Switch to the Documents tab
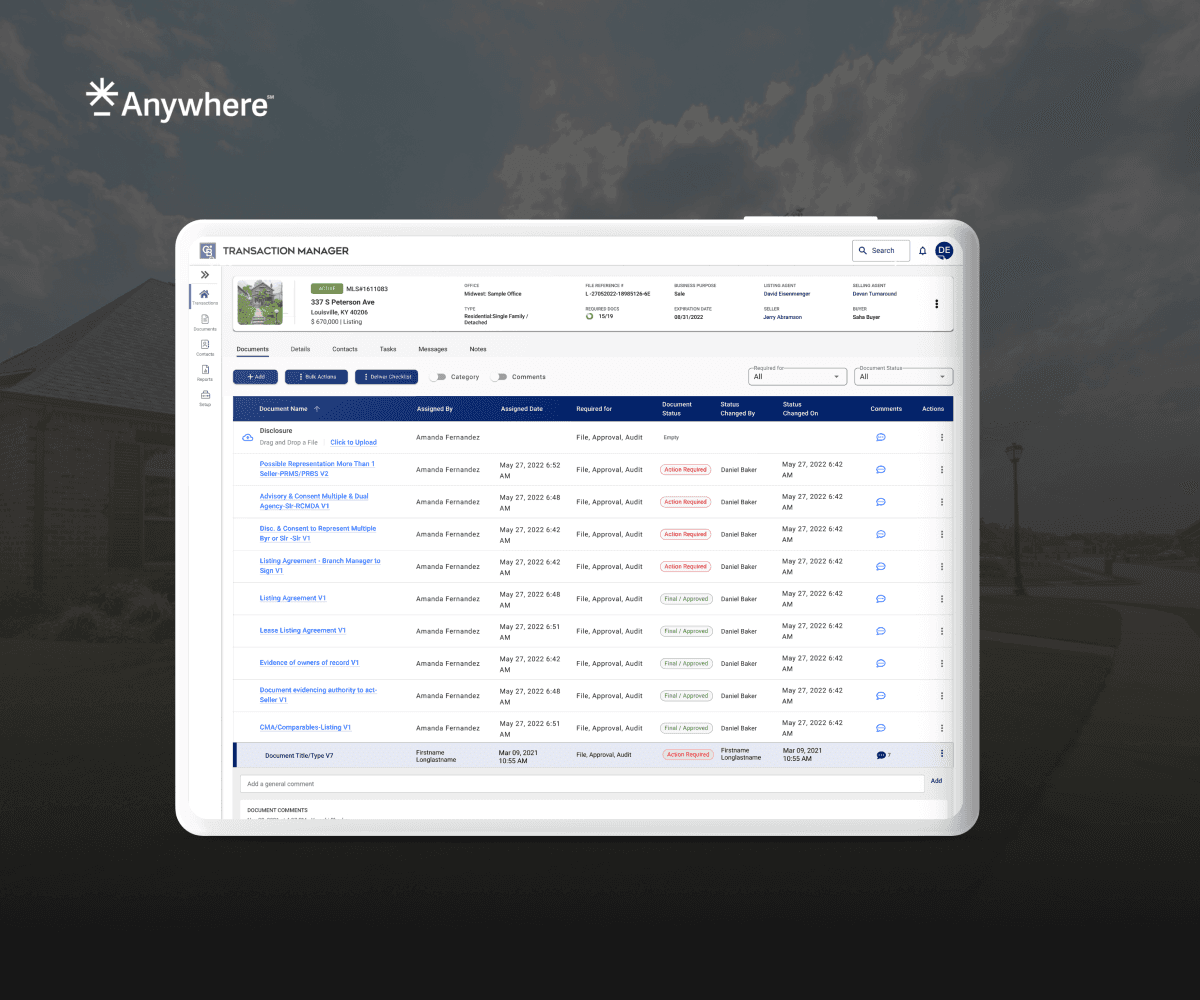The image size is (1200, 1000). (x=253, y=349)
